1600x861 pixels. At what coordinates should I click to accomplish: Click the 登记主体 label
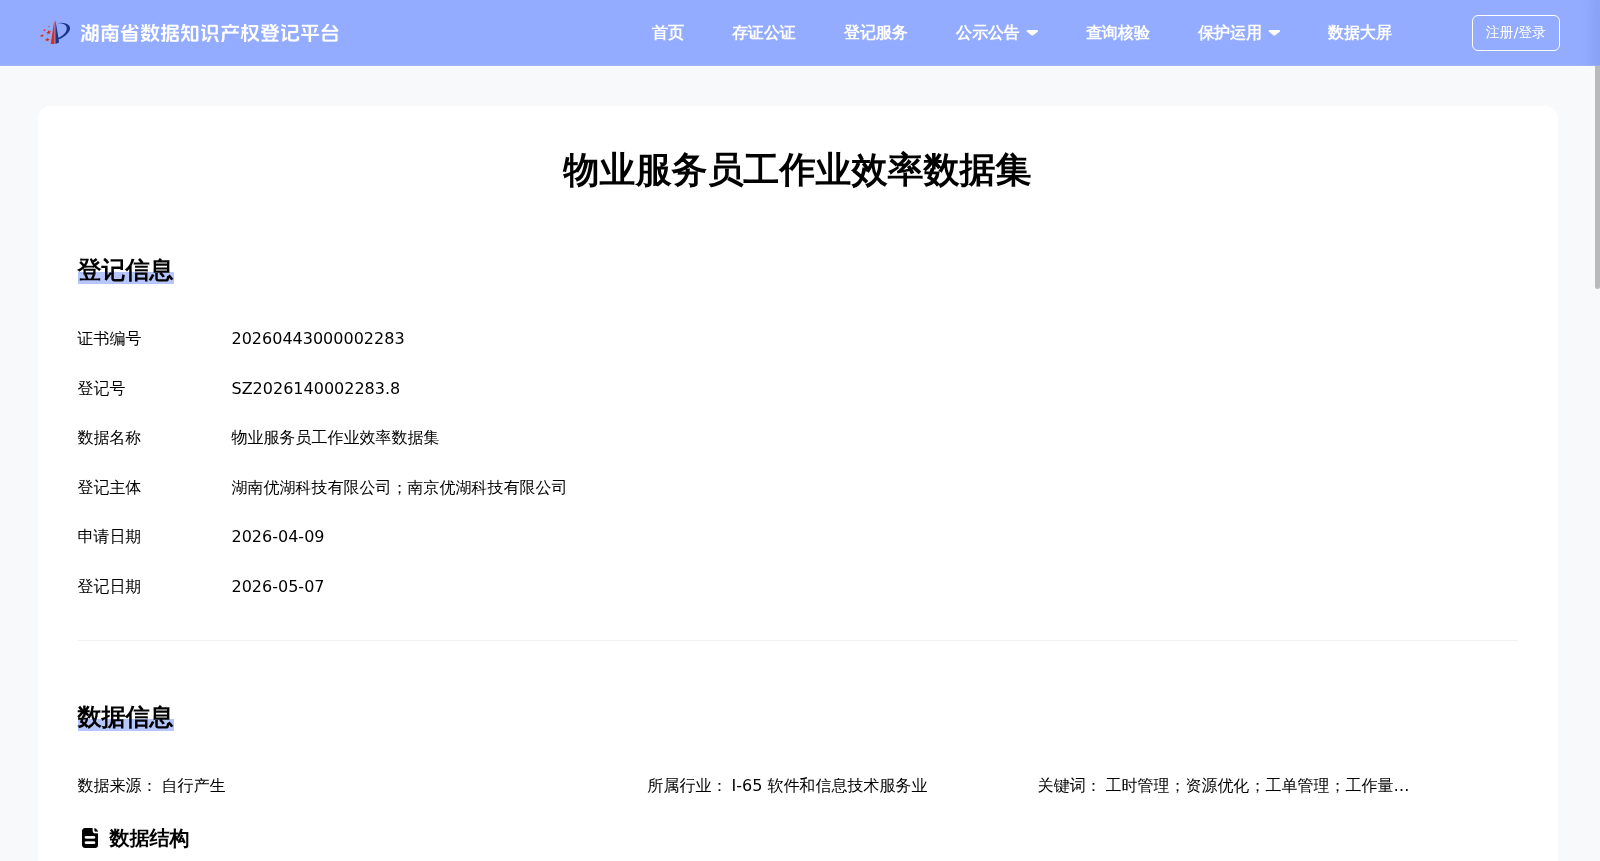[109, 488]
